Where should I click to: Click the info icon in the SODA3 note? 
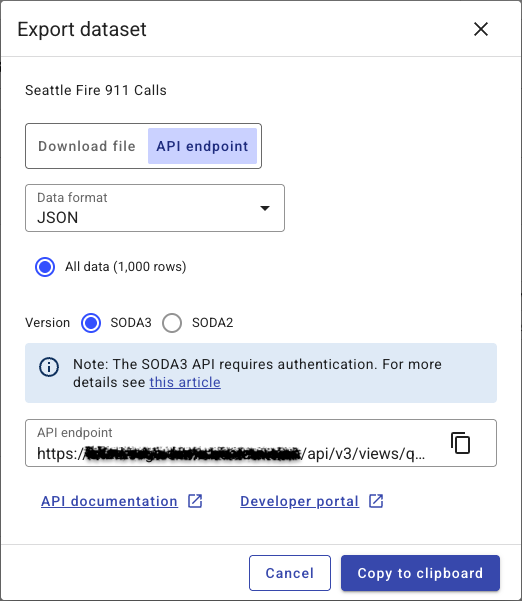click(x=49, y=367)
